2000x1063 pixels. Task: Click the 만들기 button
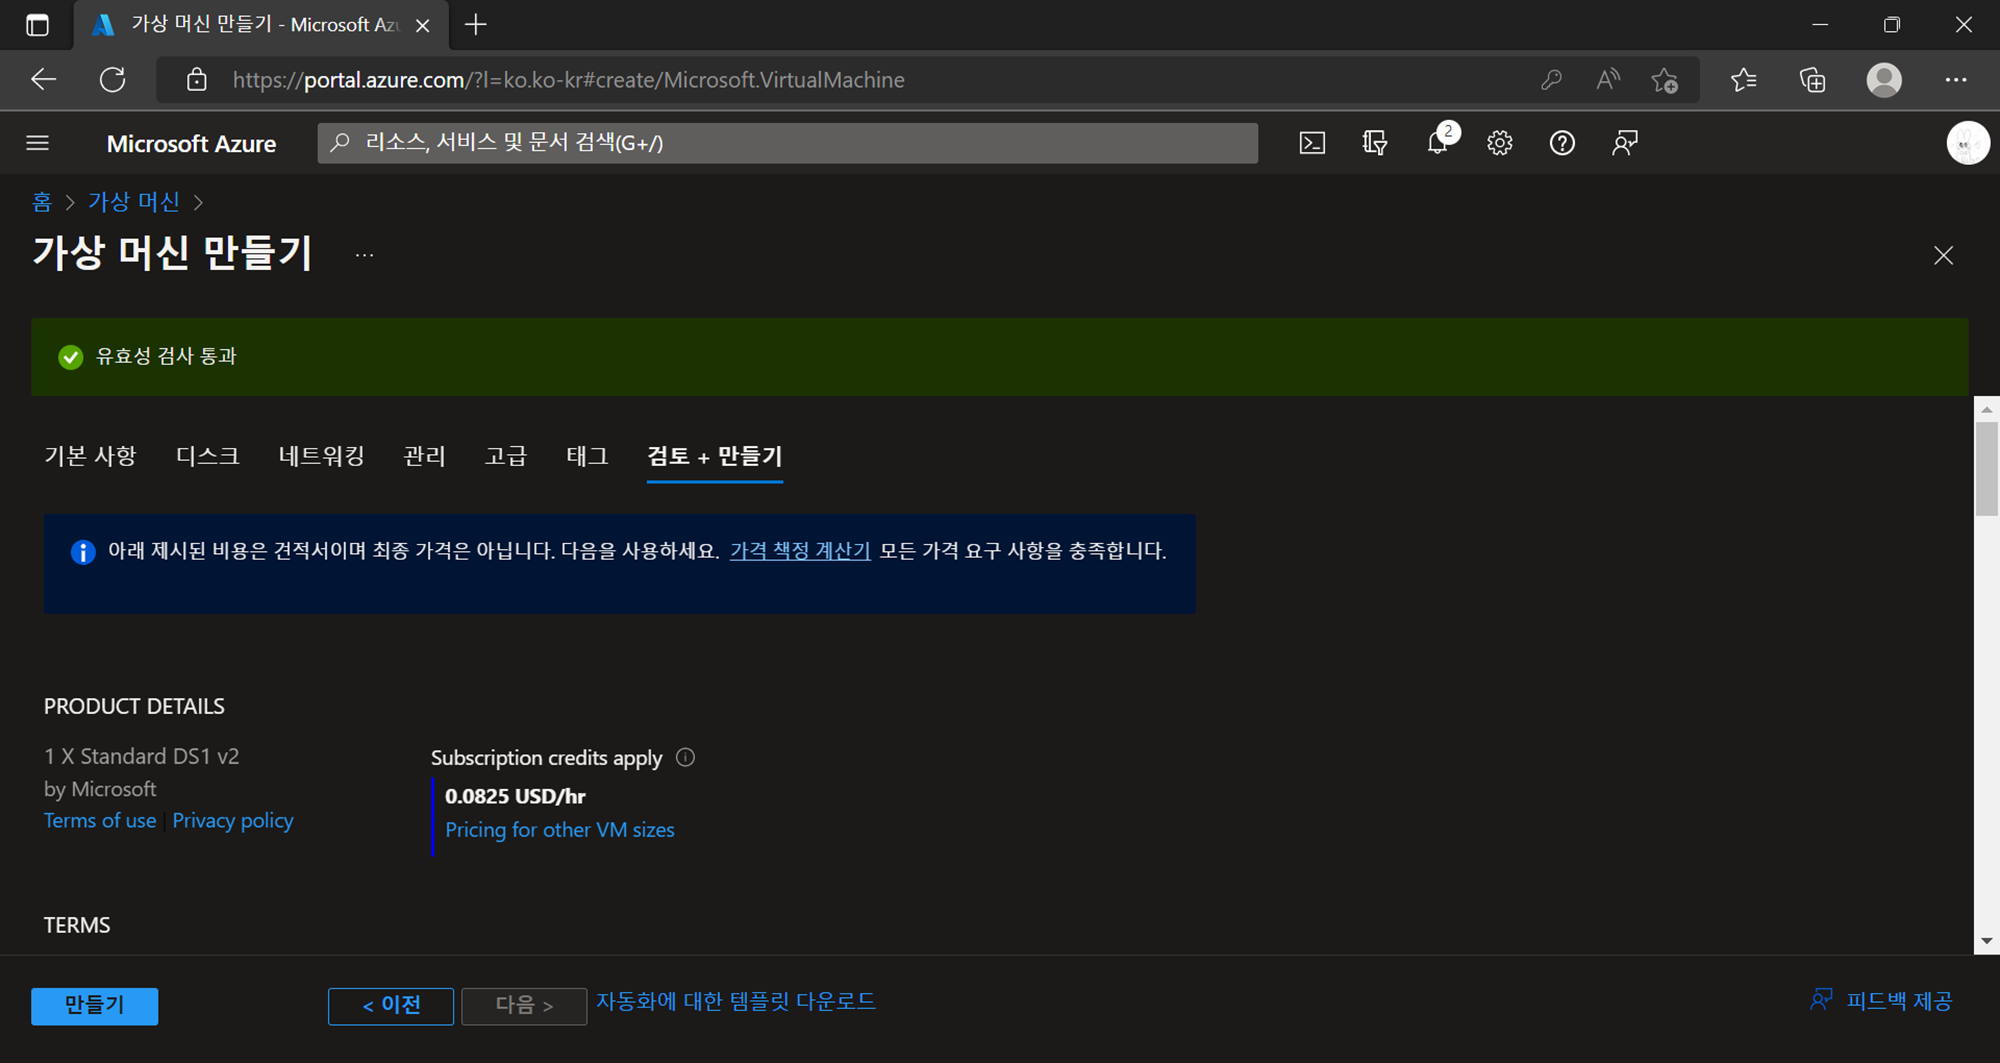[94, 1006]
